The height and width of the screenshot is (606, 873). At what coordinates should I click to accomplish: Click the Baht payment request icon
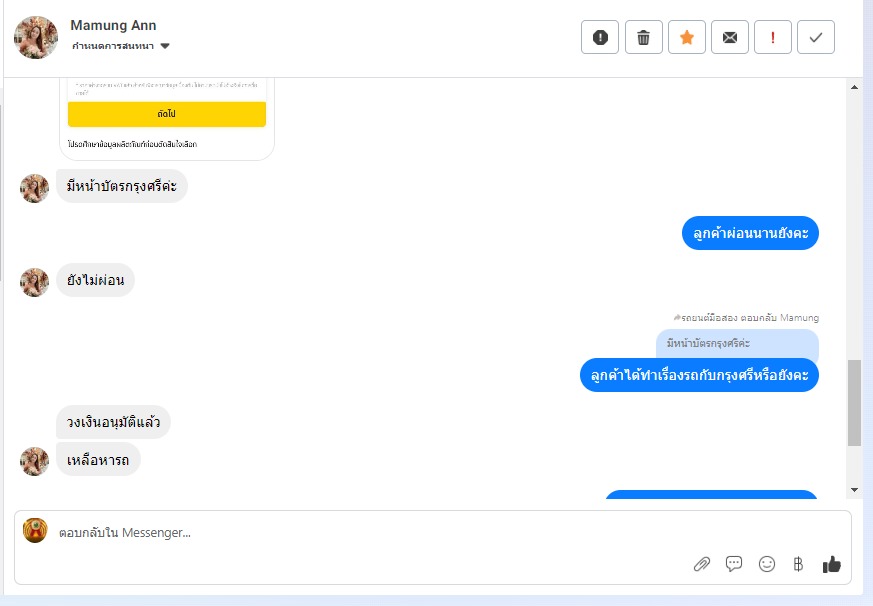pos(798,564)
